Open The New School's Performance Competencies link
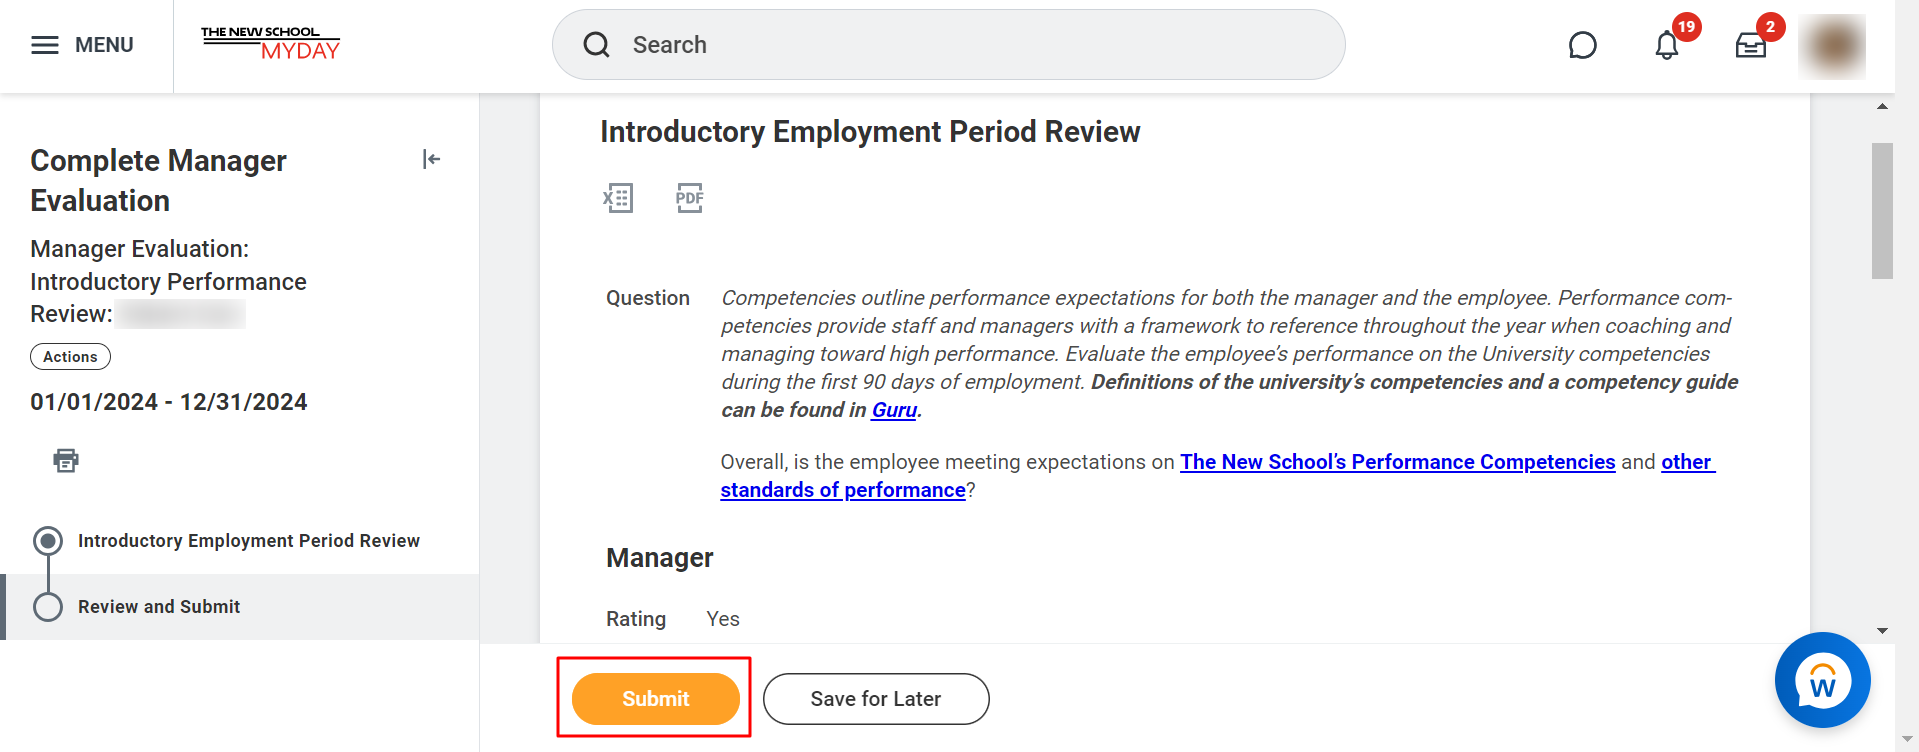 tap(1397, 462)
